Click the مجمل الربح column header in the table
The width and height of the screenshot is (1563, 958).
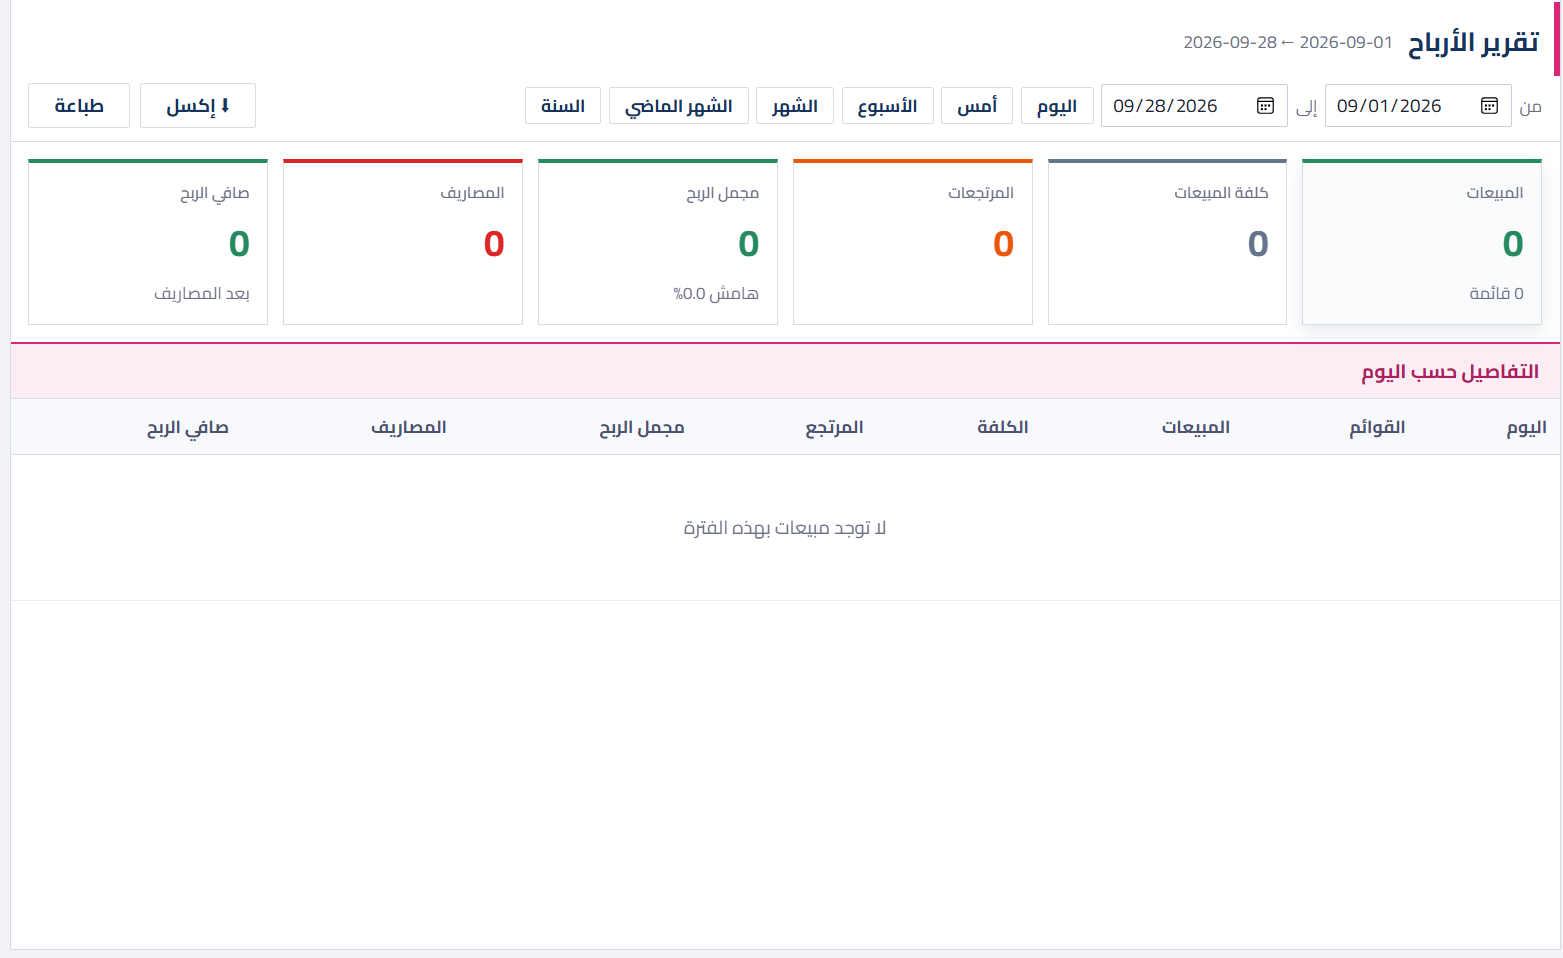pos(642,427)
